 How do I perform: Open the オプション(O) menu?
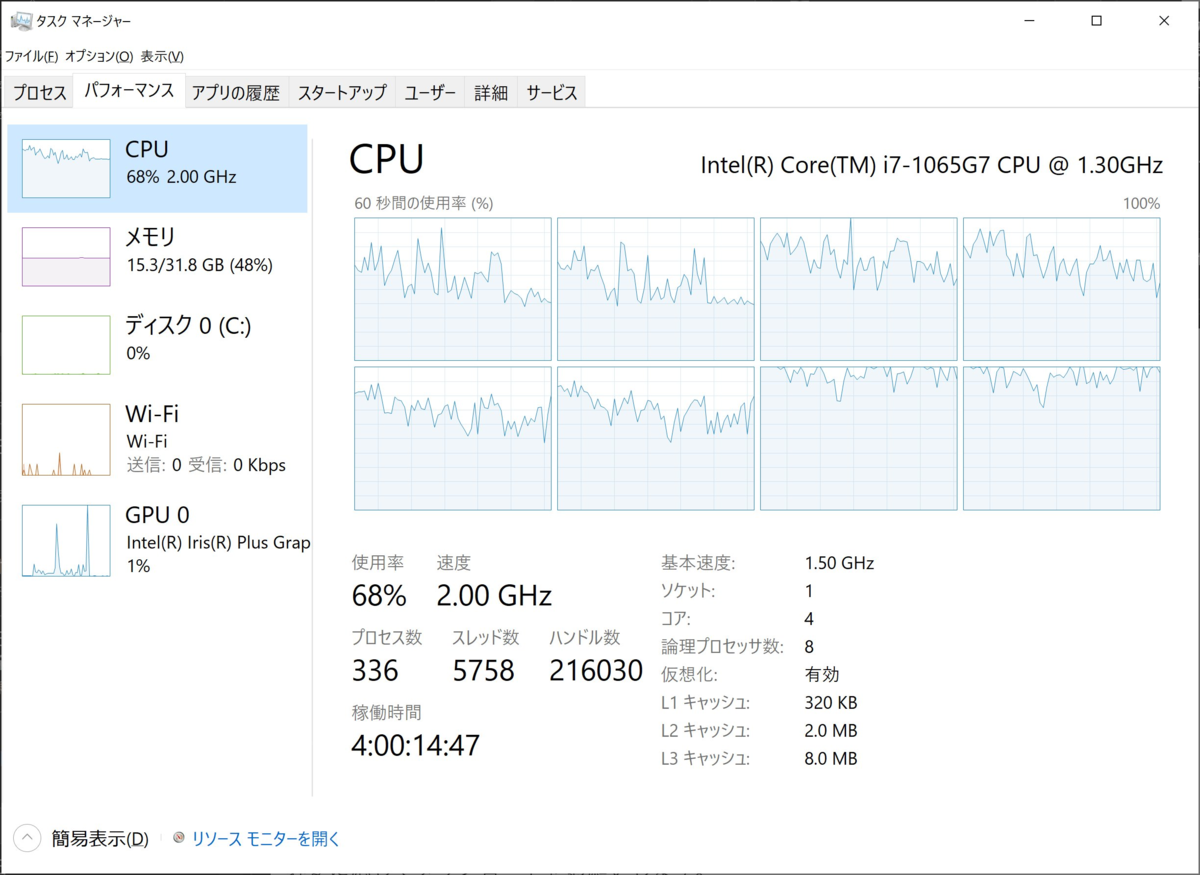[99, 56]
